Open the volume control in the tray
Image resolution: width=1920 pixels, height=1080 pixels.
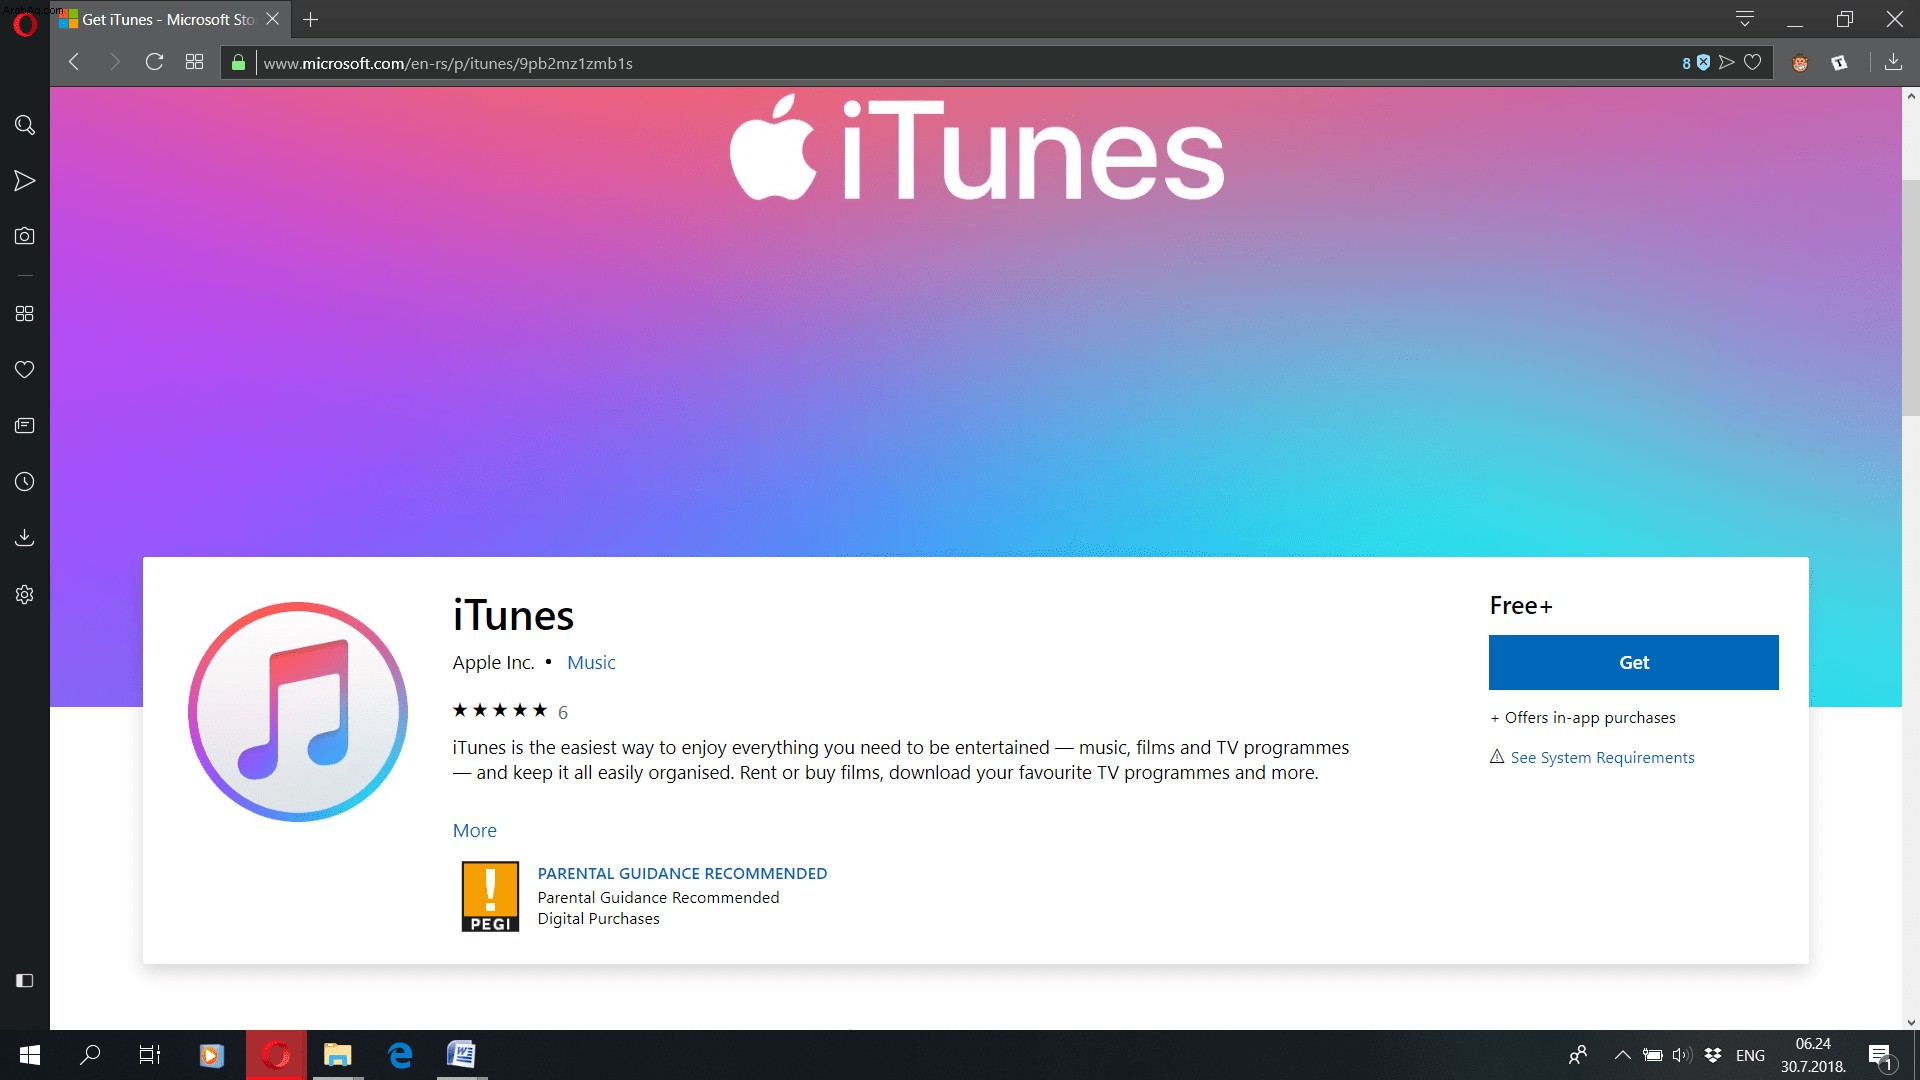[x=1682, y=1055]
